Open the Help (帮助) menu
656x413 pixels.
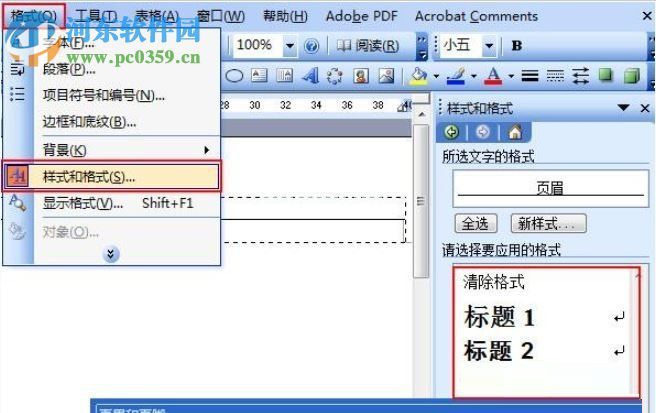coord(285,16)
